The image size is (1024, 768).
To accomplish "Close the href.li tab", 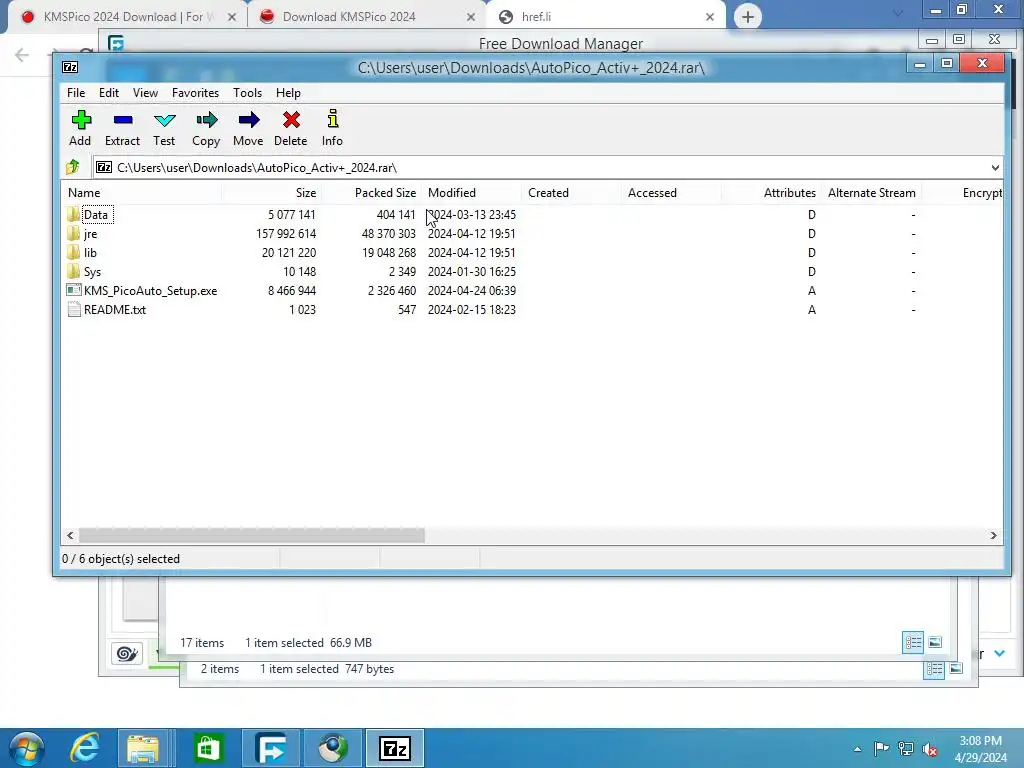I will tap(710, 17).
